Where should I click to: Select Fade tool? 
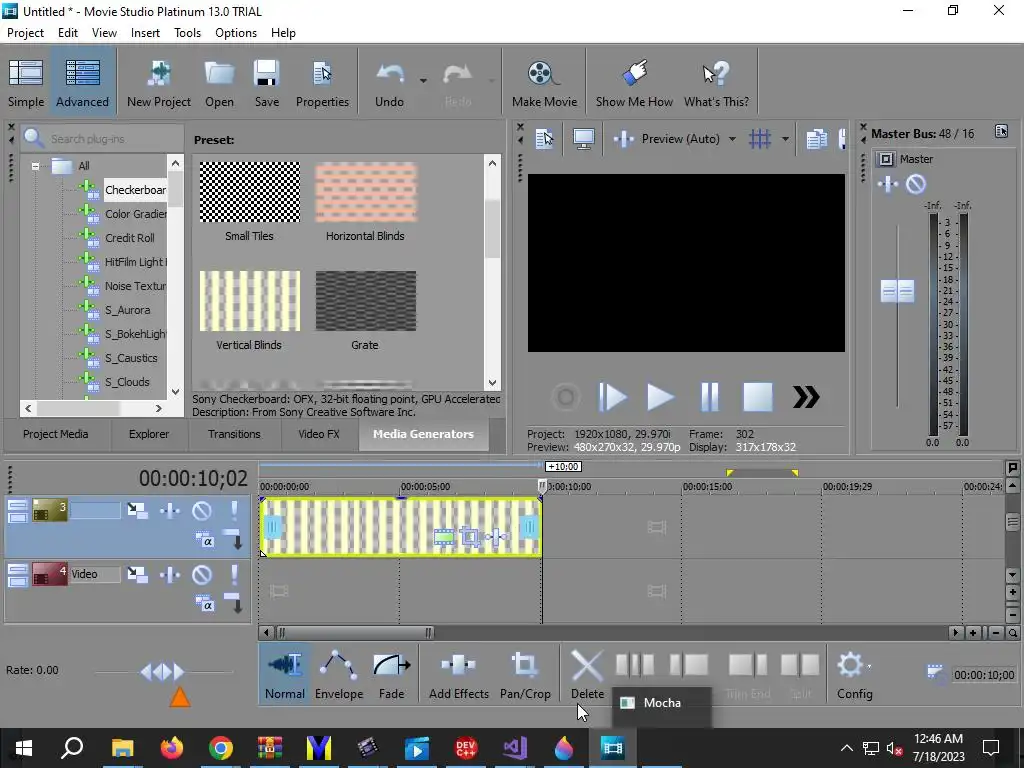pyautogui.click(x=391, y=675)
